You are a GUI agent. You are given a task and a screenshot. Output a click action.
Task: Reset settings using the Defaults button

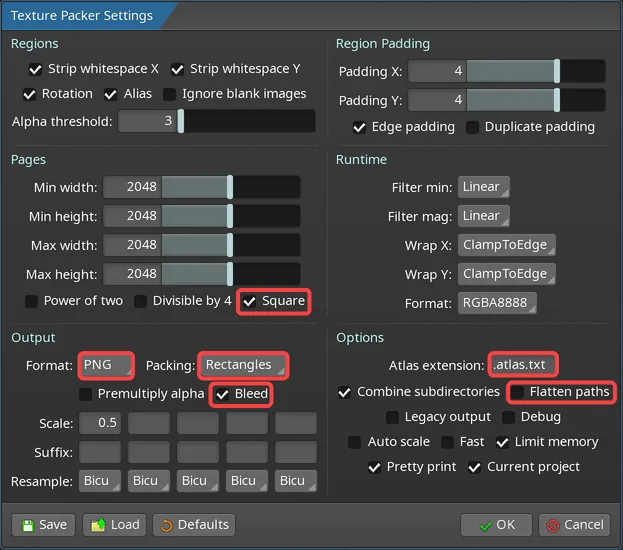pos(194,525)
